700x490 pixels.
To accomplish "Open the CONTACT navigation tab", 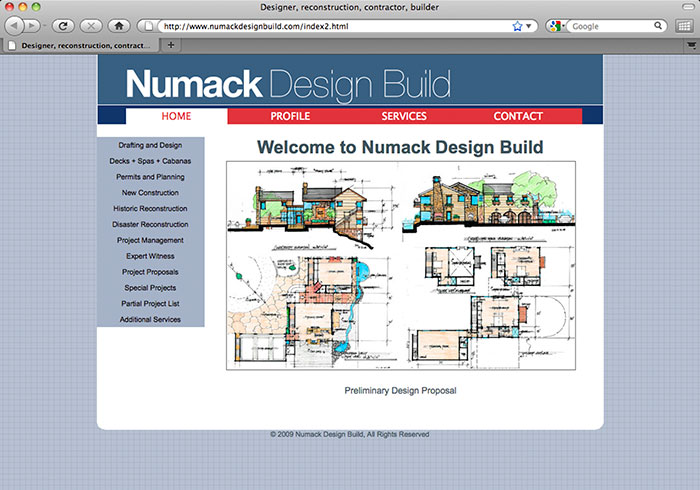I will 518,116.
